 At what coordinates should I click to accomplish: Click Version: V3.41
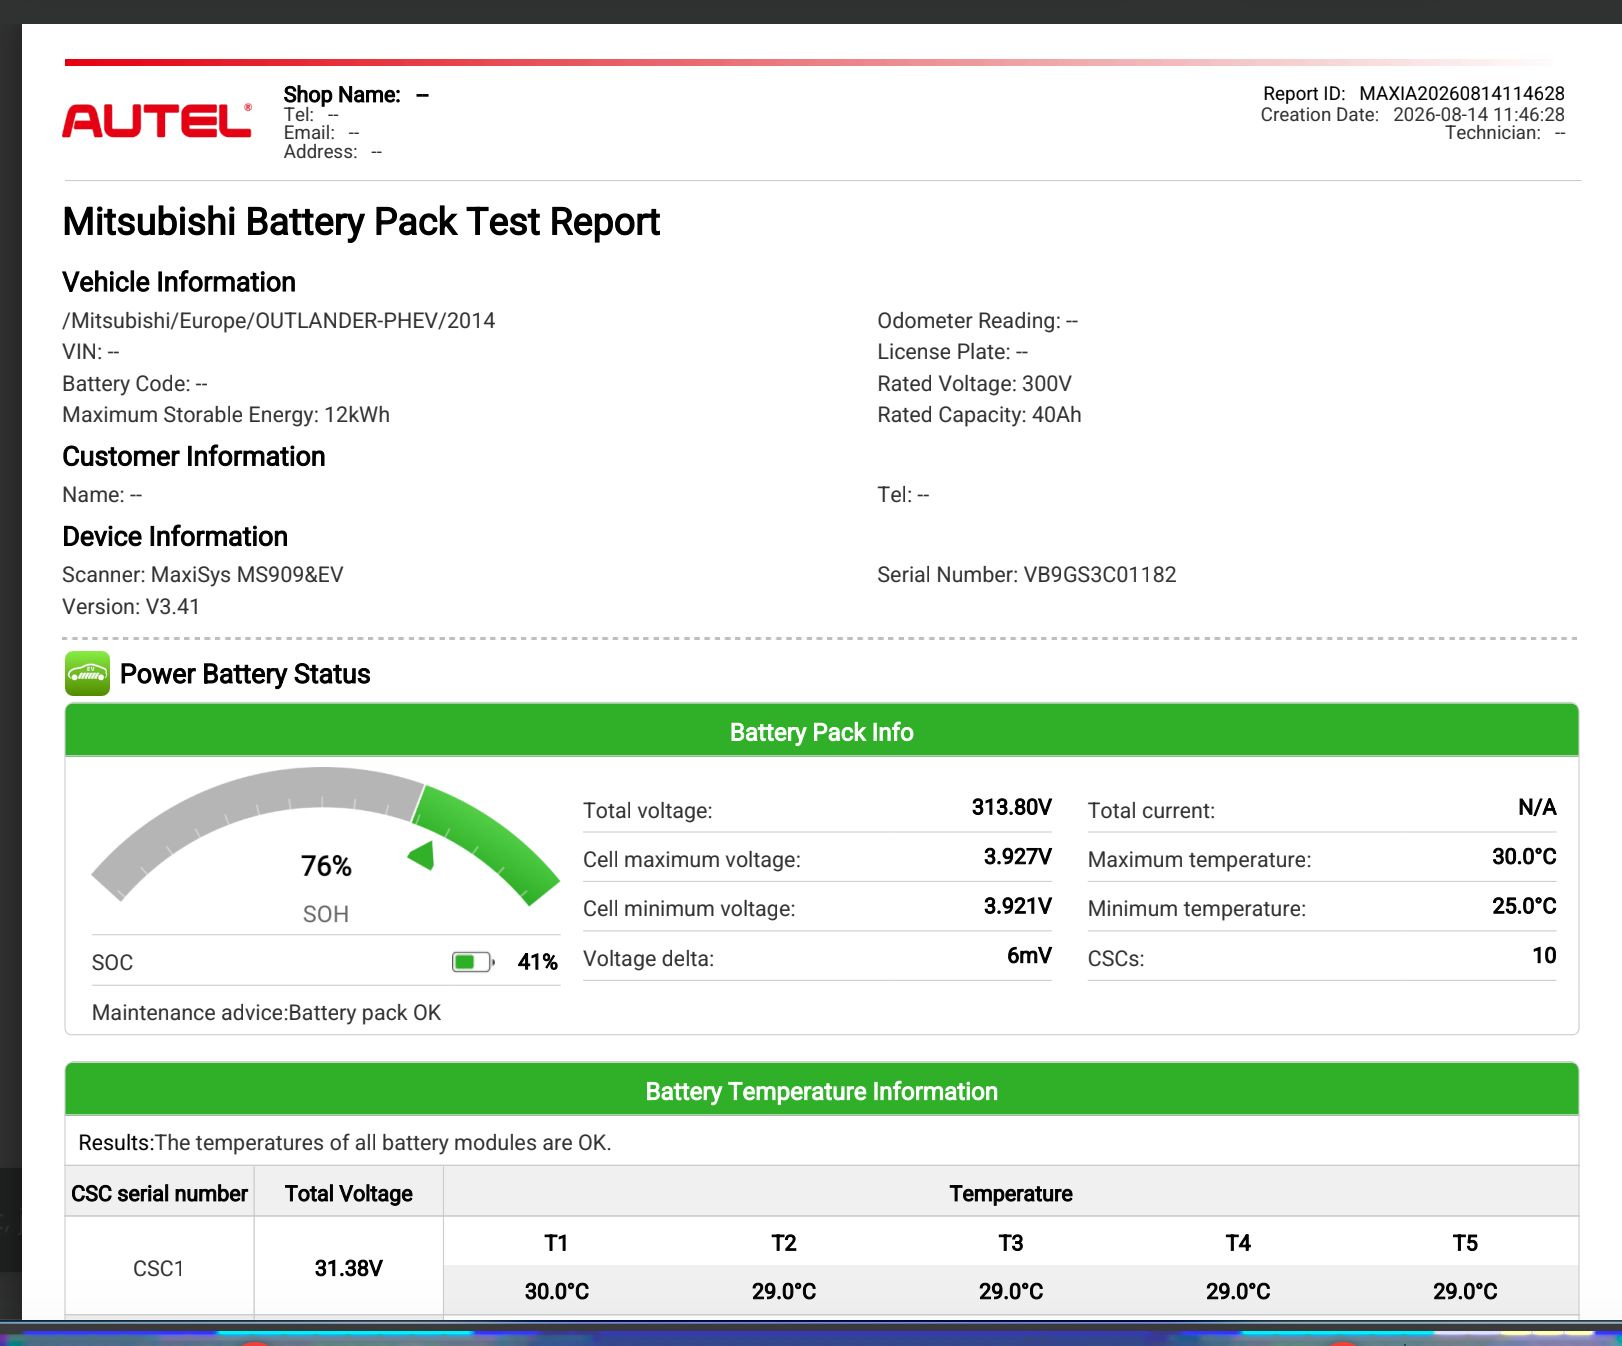click(131, 607)
